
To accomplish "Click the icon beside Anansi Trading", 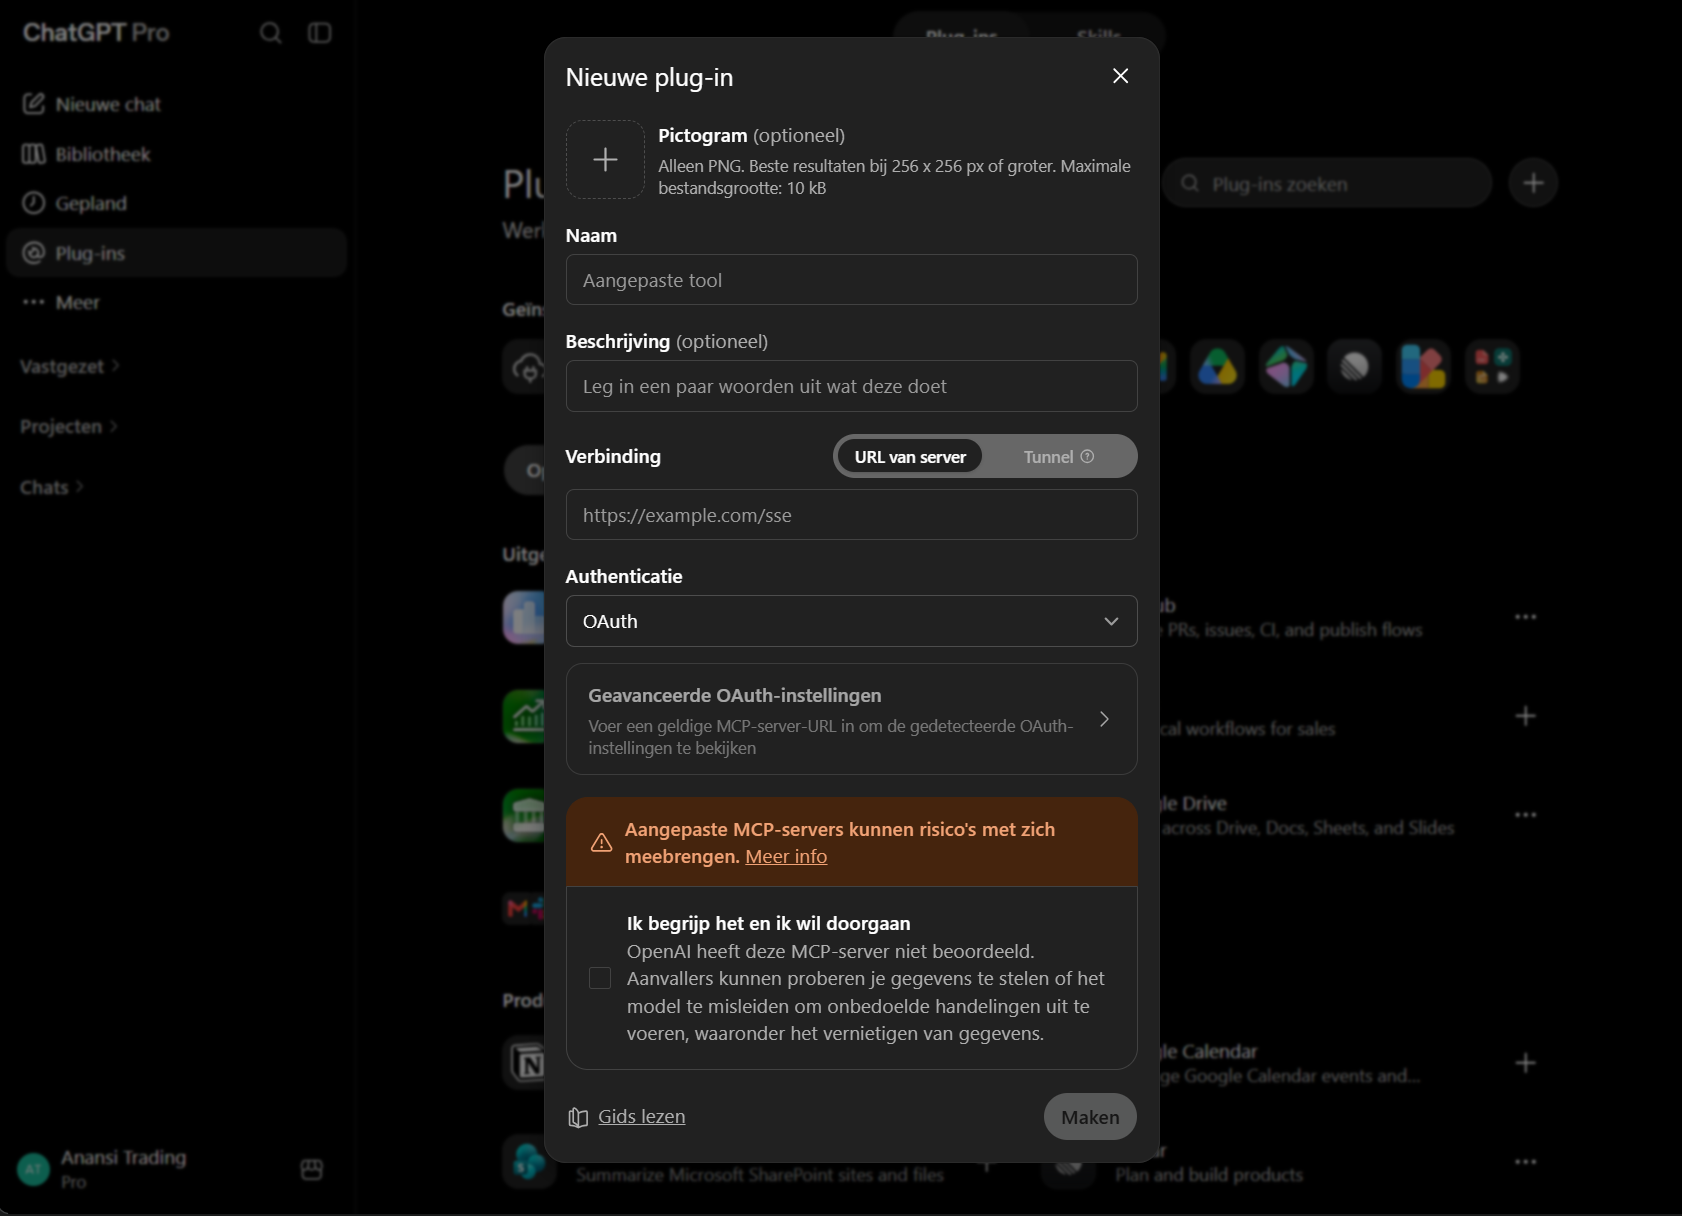I will [312, 1169].
